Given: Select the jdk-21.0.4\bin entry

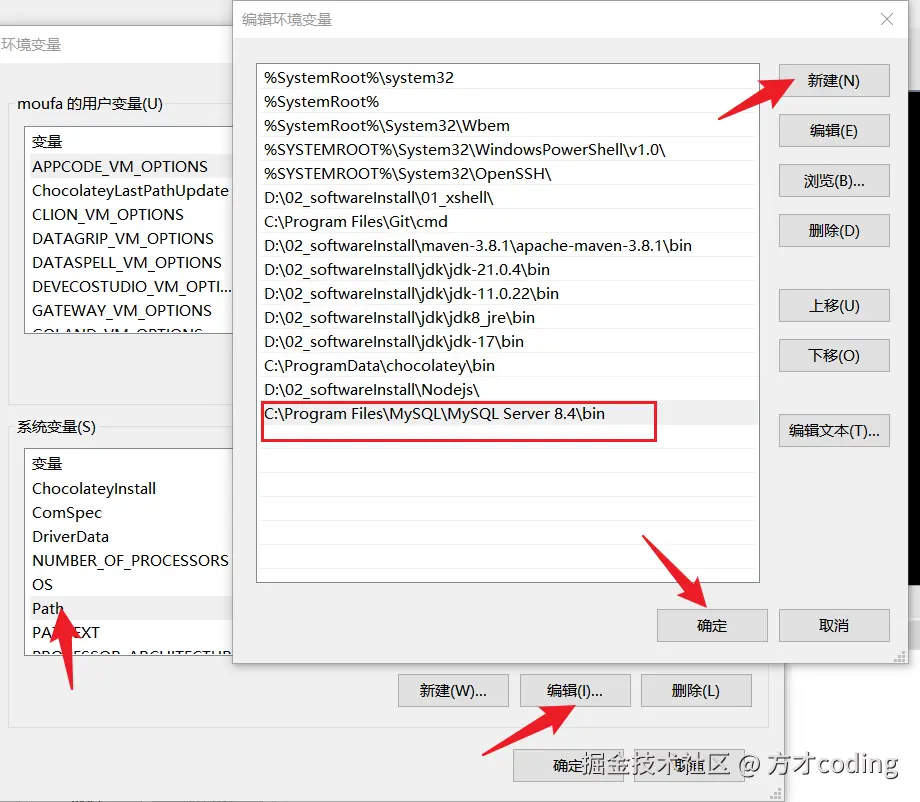Looking at the screenshot, I should (508, 270).
